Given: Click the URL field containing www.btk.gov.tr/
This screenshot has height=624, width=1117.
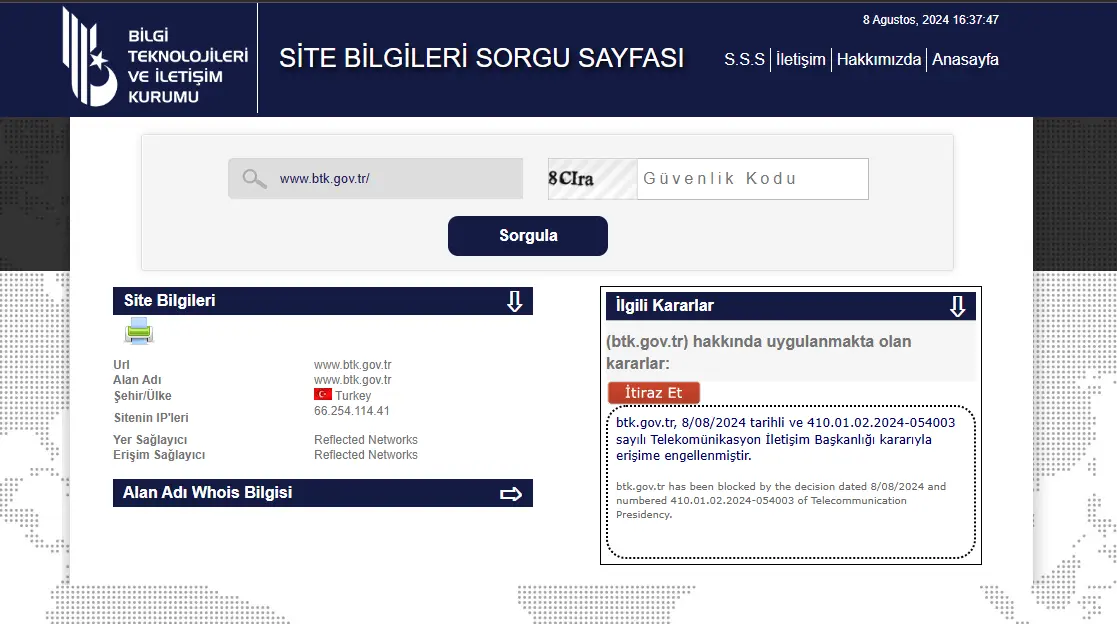Looking at the screenshot, I should tap(375, 179).
